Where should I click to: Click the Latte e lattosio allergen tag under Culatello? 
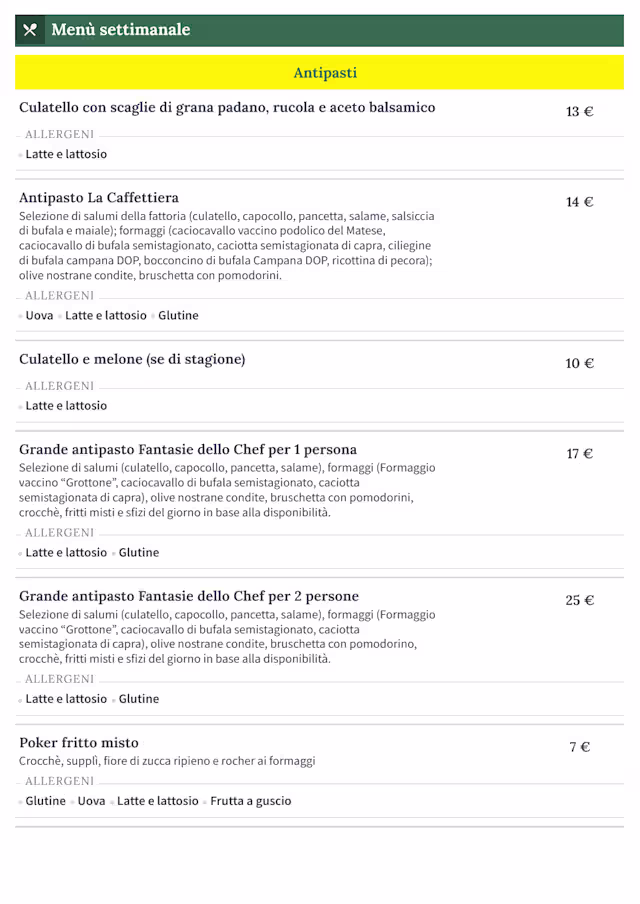click(64, 154)
